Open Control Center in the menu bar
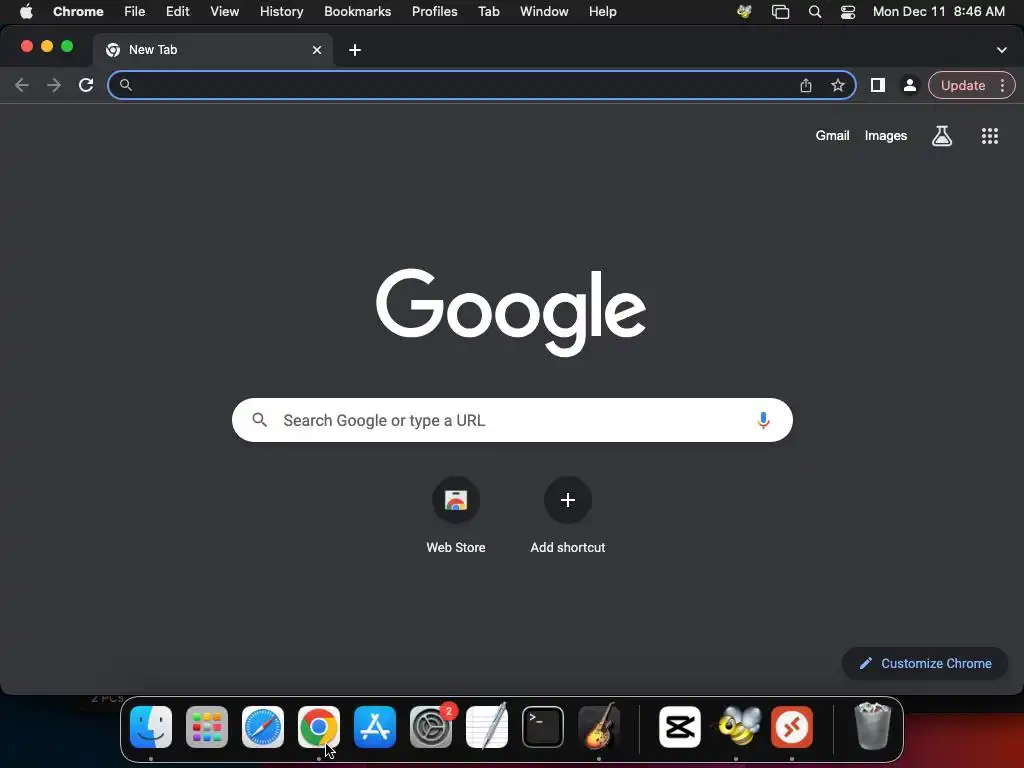The height and width of the screenshot is (768, 1024). click(848, 12)
